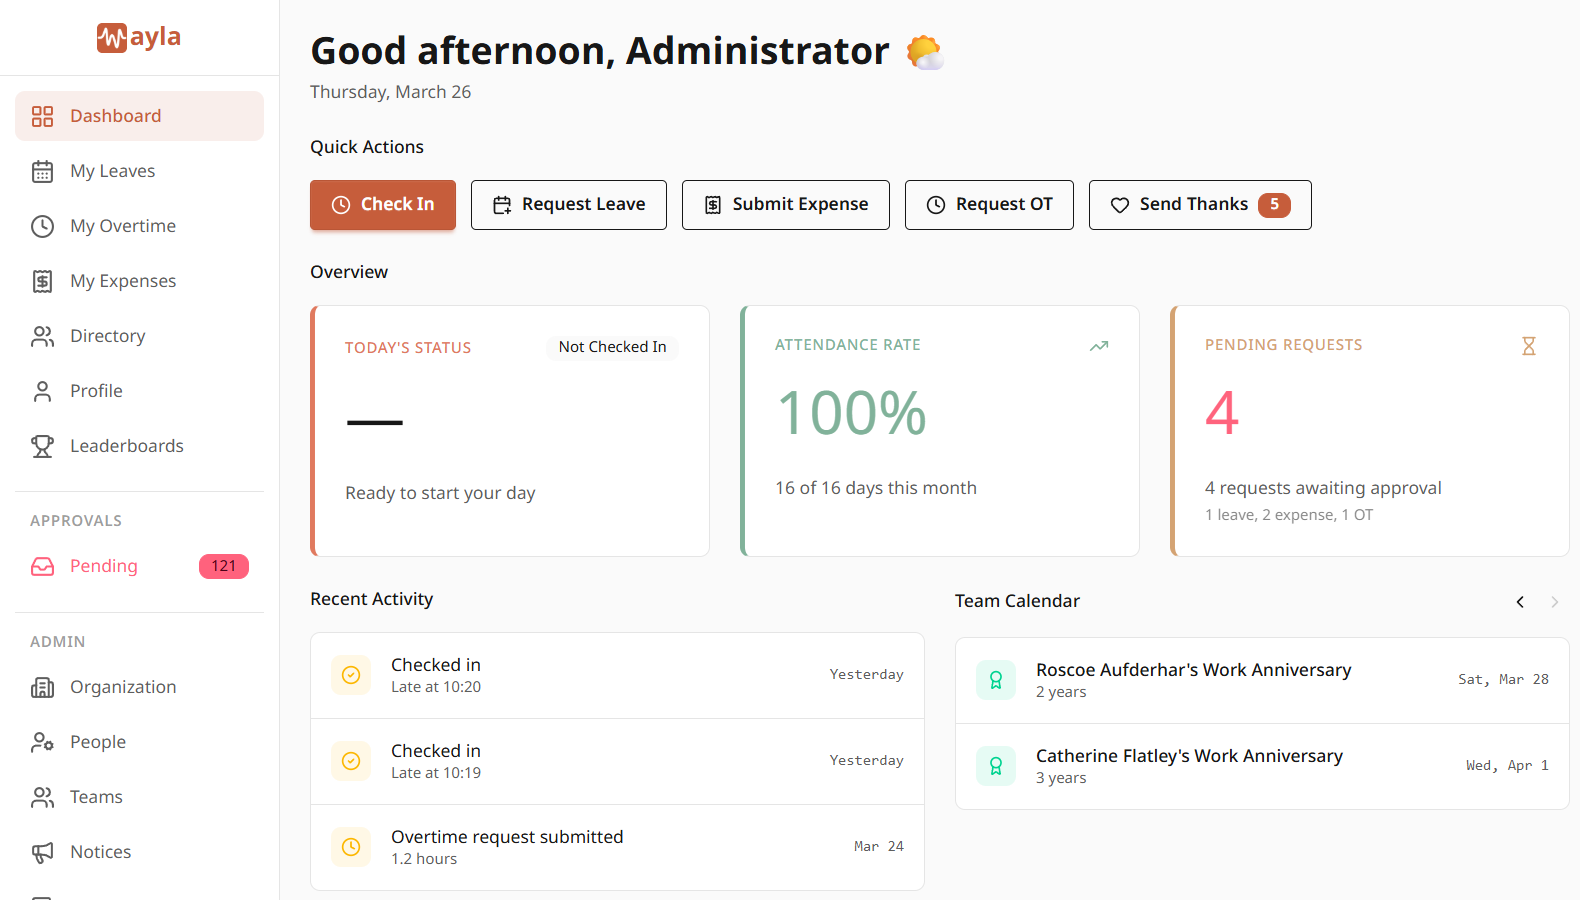Open Leaderboards in sidebar

coord(139,446)
